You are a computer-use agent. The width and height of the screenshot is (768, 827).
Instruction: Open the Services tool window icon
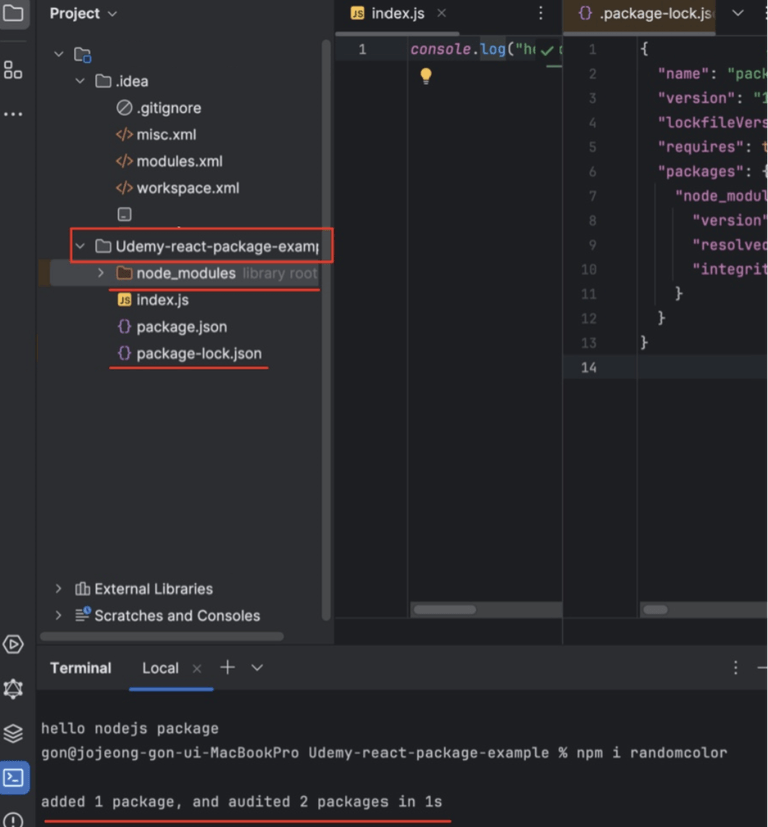click(13, 644)
